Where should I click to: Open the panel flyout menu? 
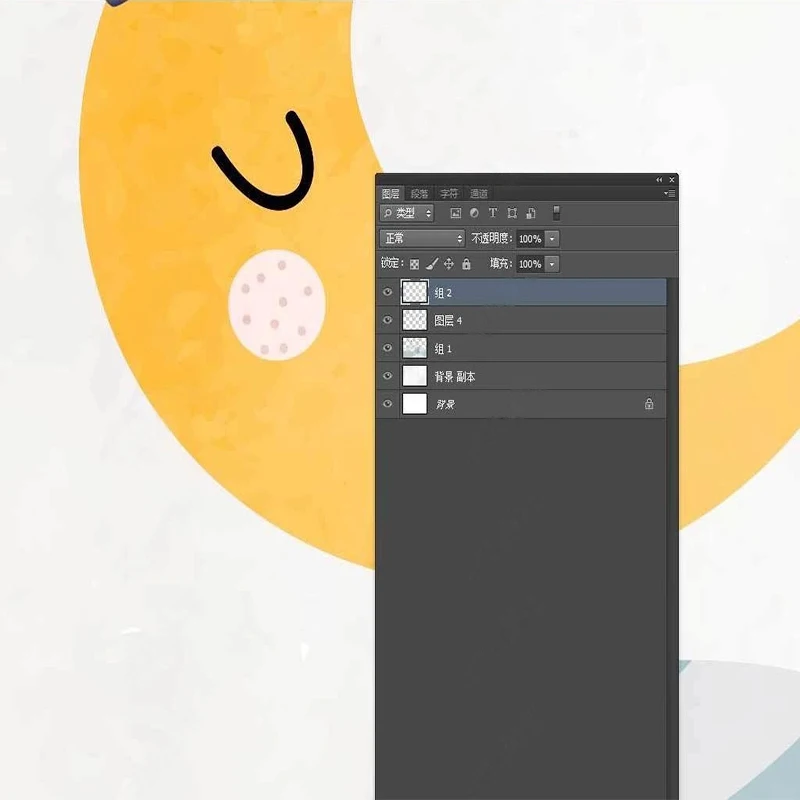click(x=670, y=193)
